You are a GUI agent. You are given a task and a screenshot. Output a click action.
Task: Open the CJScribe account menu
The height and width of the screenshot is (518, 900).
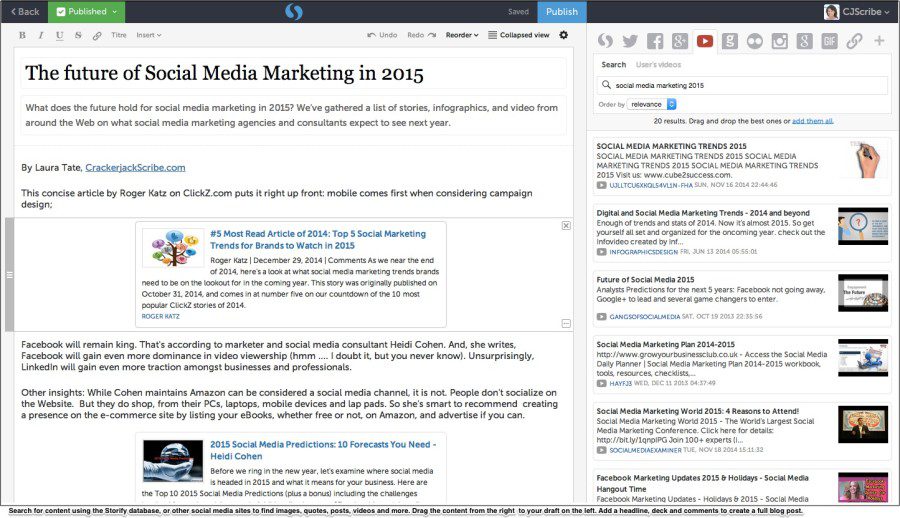pos(866,11)
